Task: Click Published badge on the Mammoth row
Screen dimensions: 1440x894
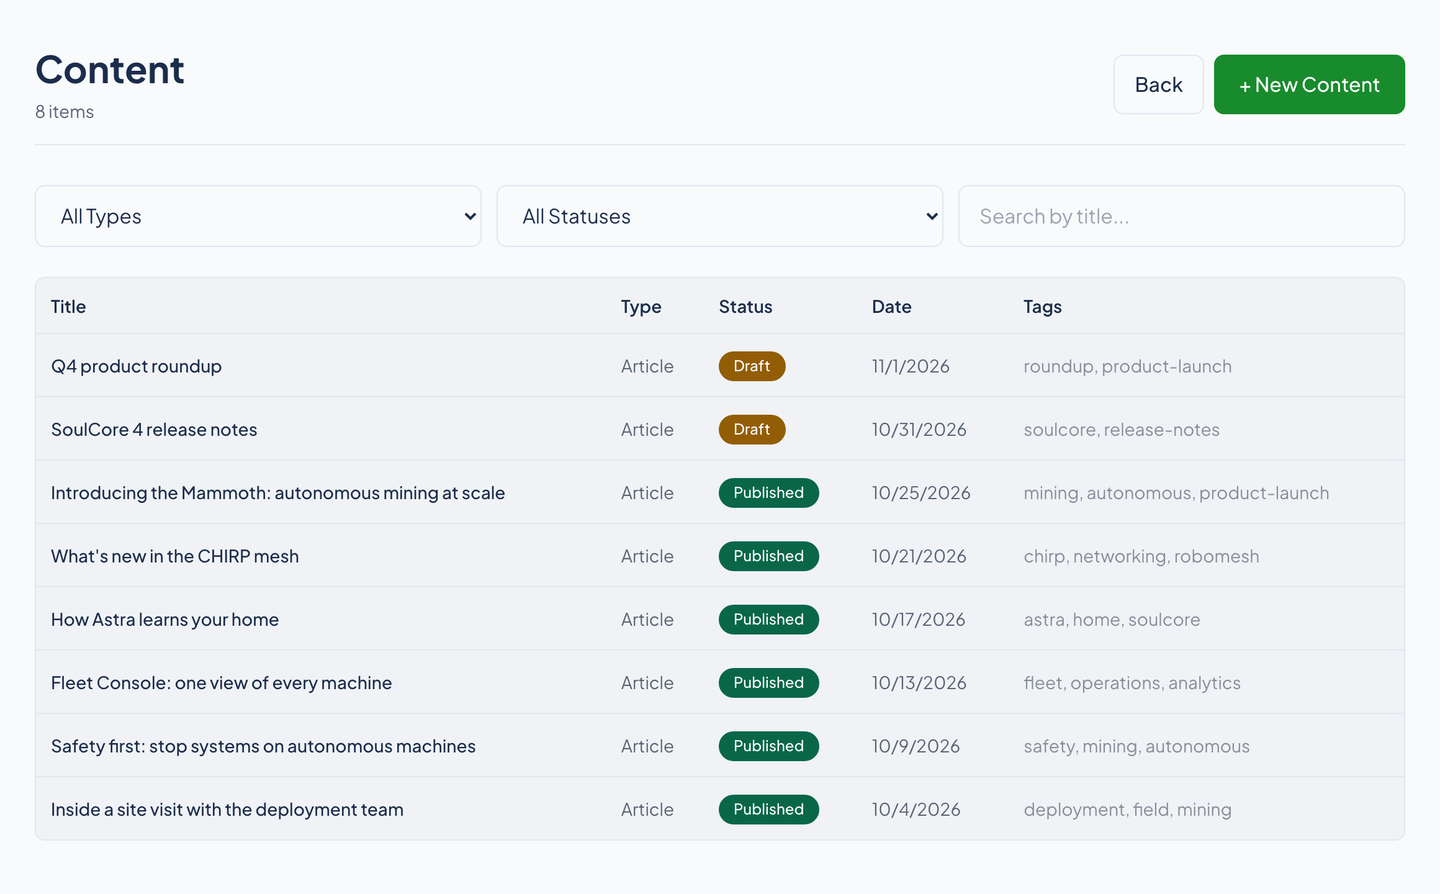Action: coord(769,493)
